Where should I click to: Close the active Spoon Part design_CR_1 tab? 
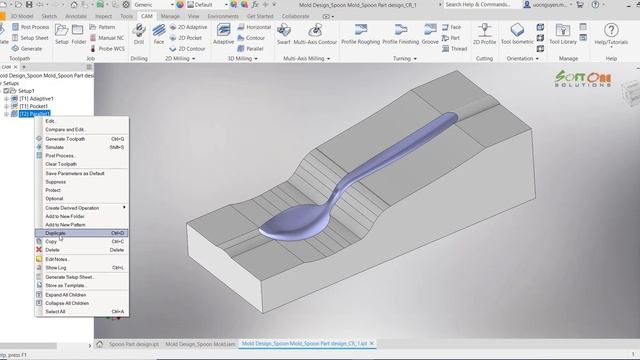coord(372,344)
